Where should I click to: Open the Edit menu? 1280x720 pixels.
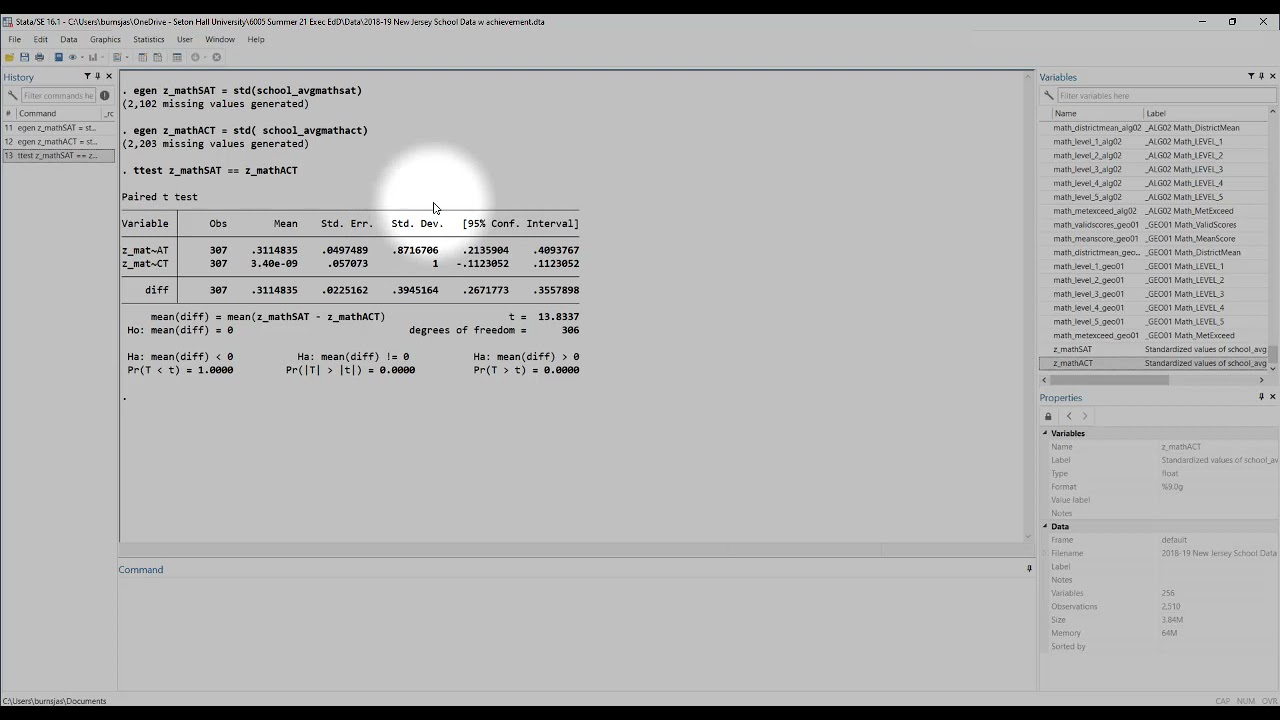41,40
